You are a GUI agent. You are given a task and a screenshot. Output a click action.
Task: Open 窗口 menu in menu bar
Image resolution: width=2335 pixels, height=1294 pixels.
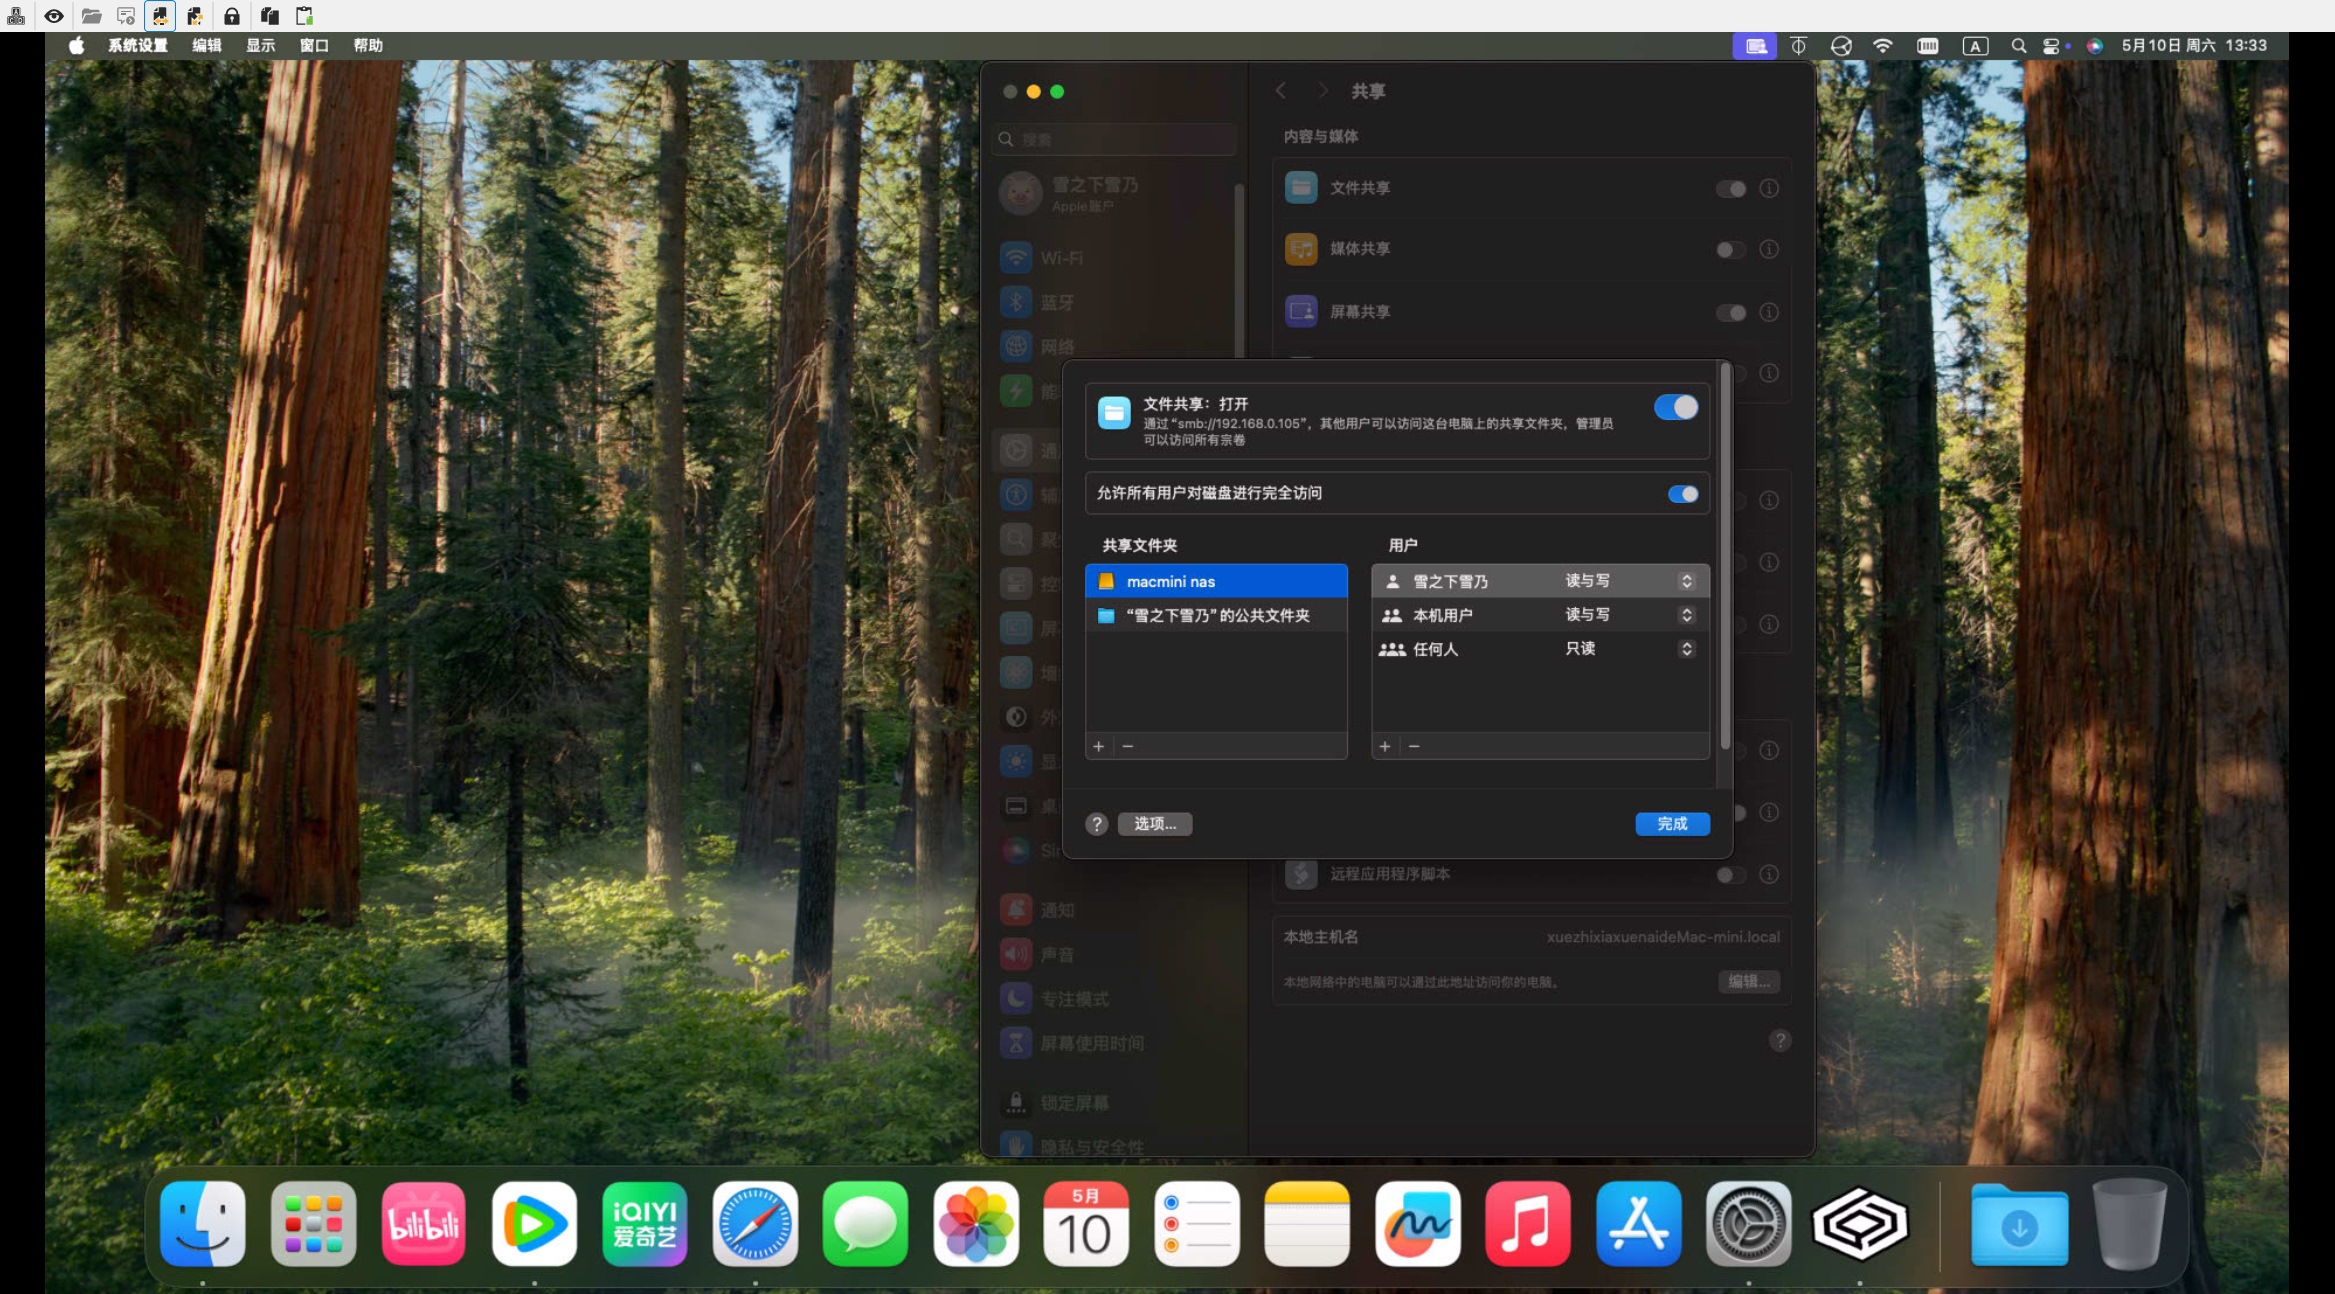(314, 46)
